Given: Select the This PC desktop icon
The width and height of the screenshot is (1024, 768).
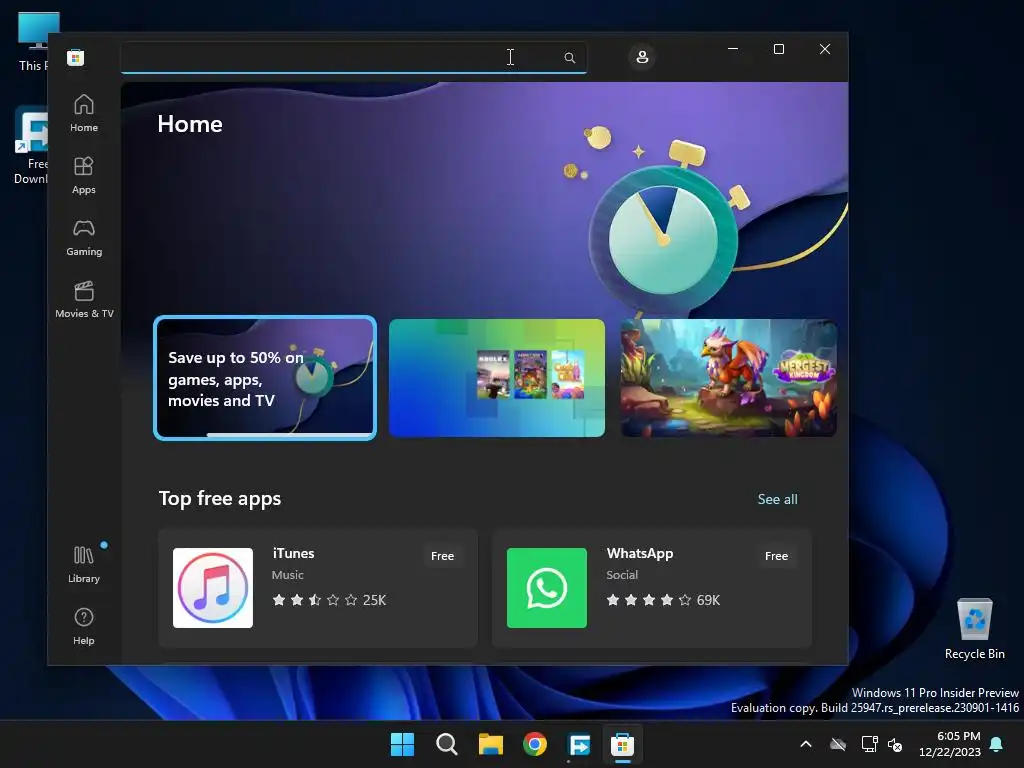Looking at the screenshot, I should click(33, 41).
